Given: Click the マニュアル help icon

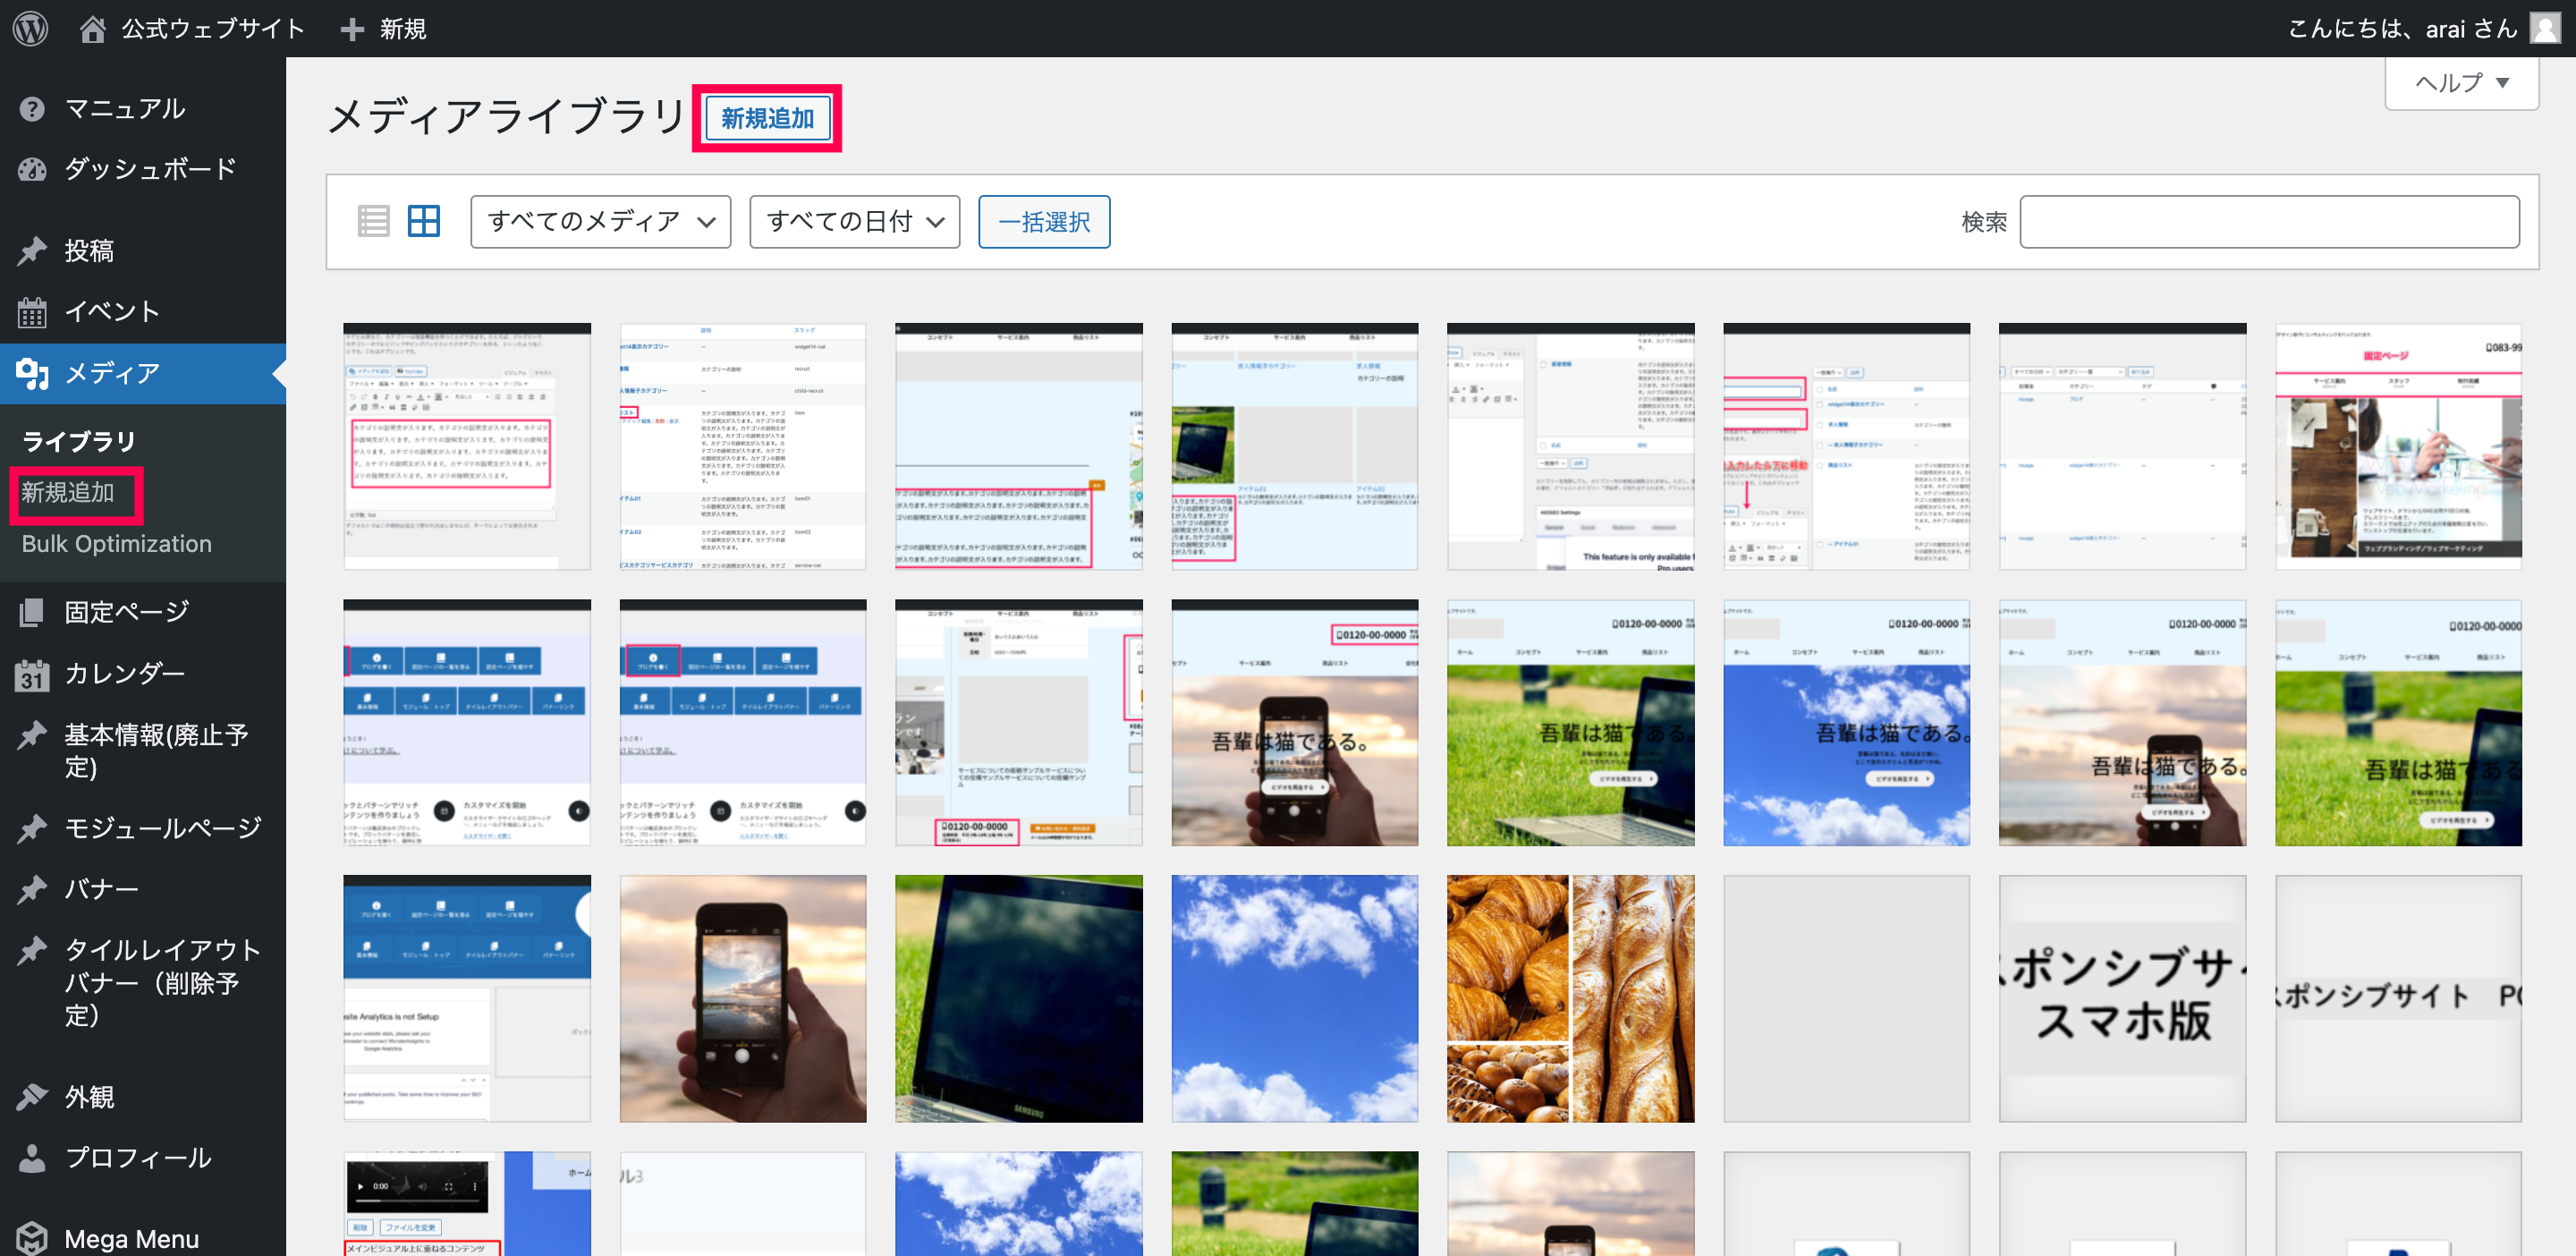Looking at the screenshot, I should pyautogui.click(x=32, y=108).
